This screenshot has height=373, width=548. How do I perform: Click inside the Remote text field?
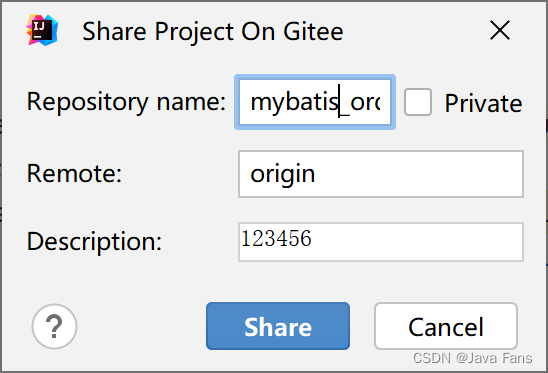pyautogui.click(x=381, y=174)
